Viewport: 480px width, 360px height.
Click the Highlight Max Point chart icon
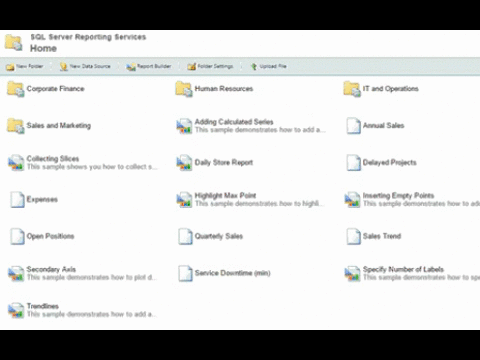point(184,200)
